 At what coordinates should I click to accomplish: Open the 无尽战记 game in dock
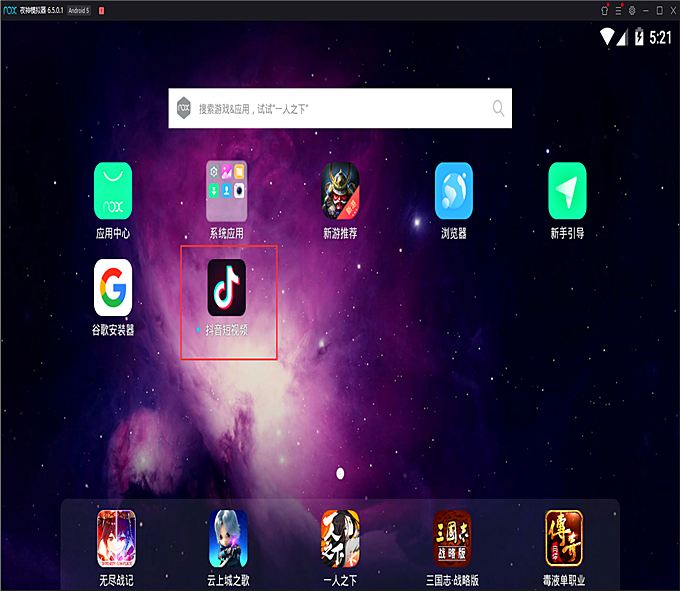point(116,539)
